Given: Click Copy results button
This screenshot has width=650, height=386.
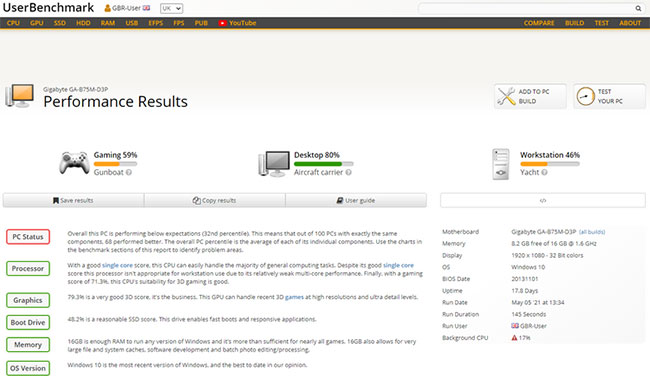Looking at the screenshot, I should coord(215,200).
